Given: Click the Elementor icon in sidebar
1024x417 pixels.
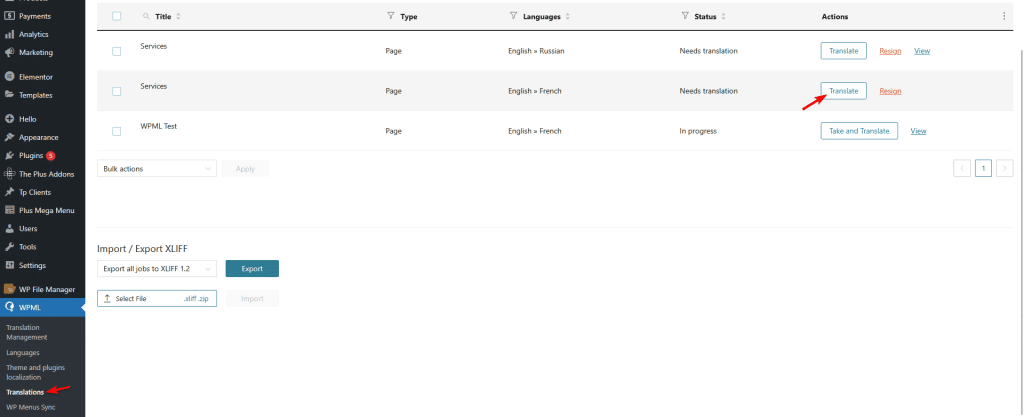Looking at the screenshot, I should [10, 77].
